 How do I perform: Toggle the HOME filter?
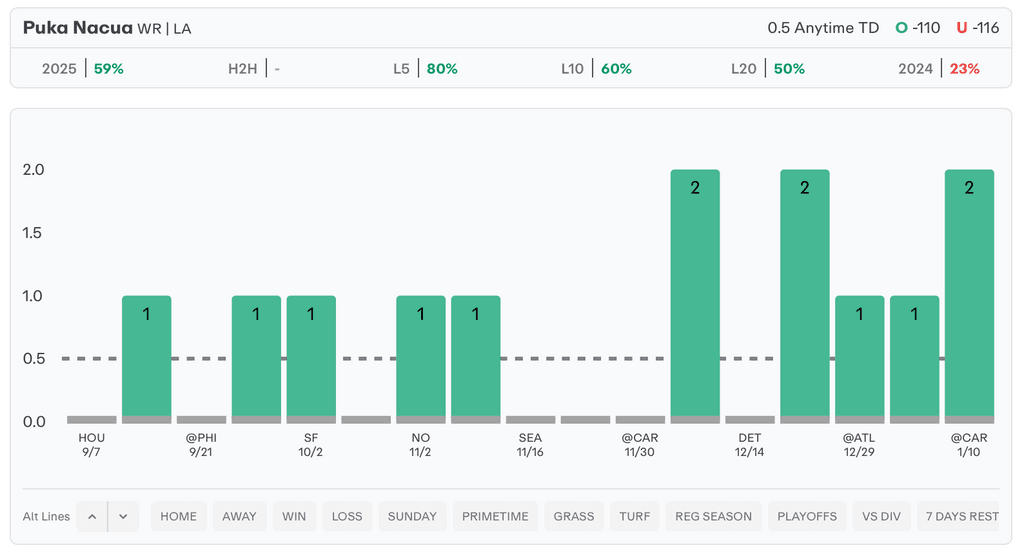tap(178, 516)
